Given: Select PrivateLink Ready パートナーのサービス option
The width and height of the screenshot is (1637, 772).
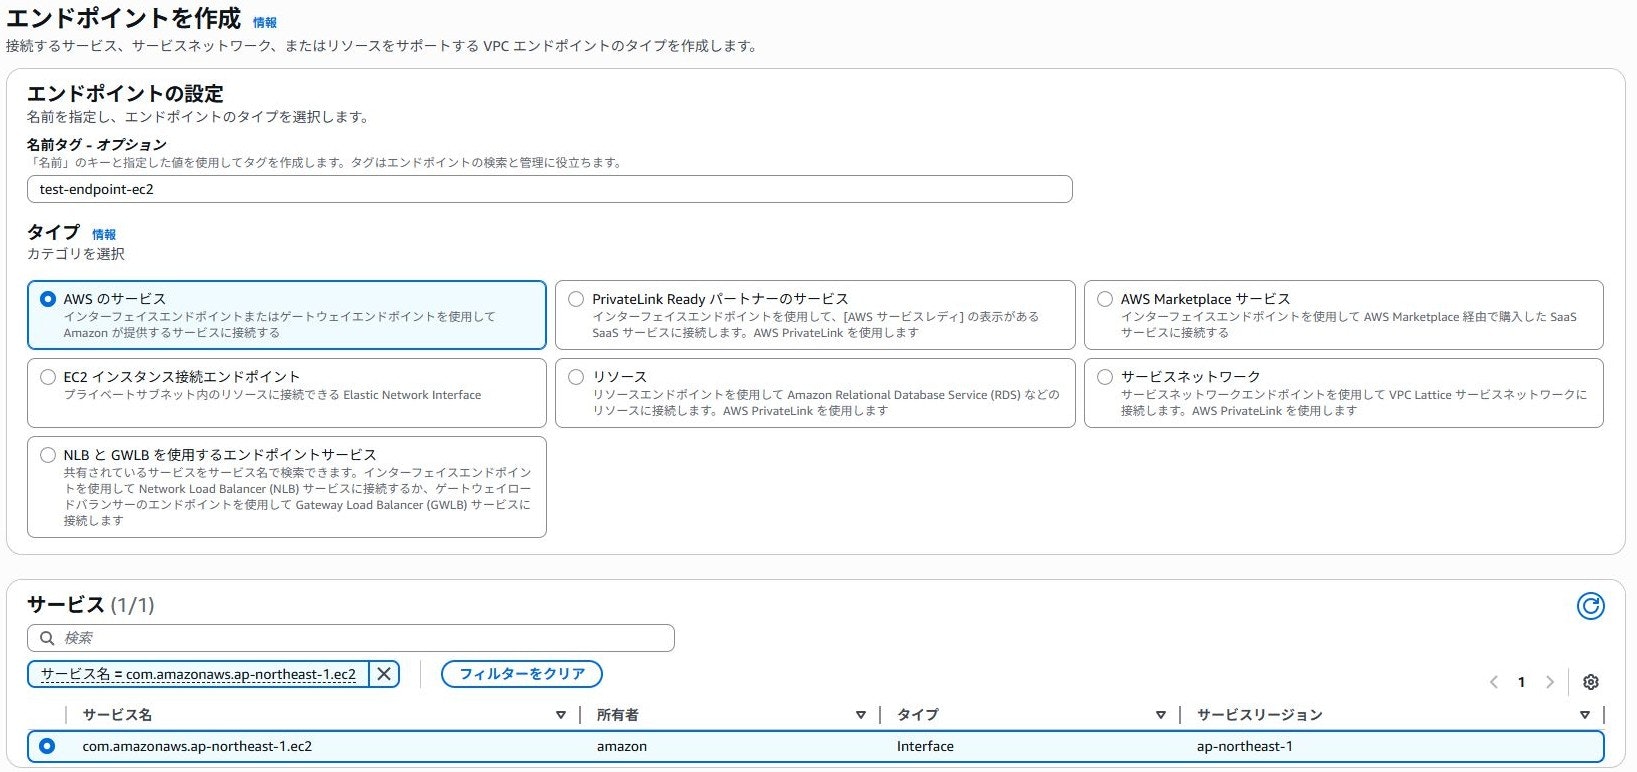Looking at the screenshot, I should pos(576,299).
